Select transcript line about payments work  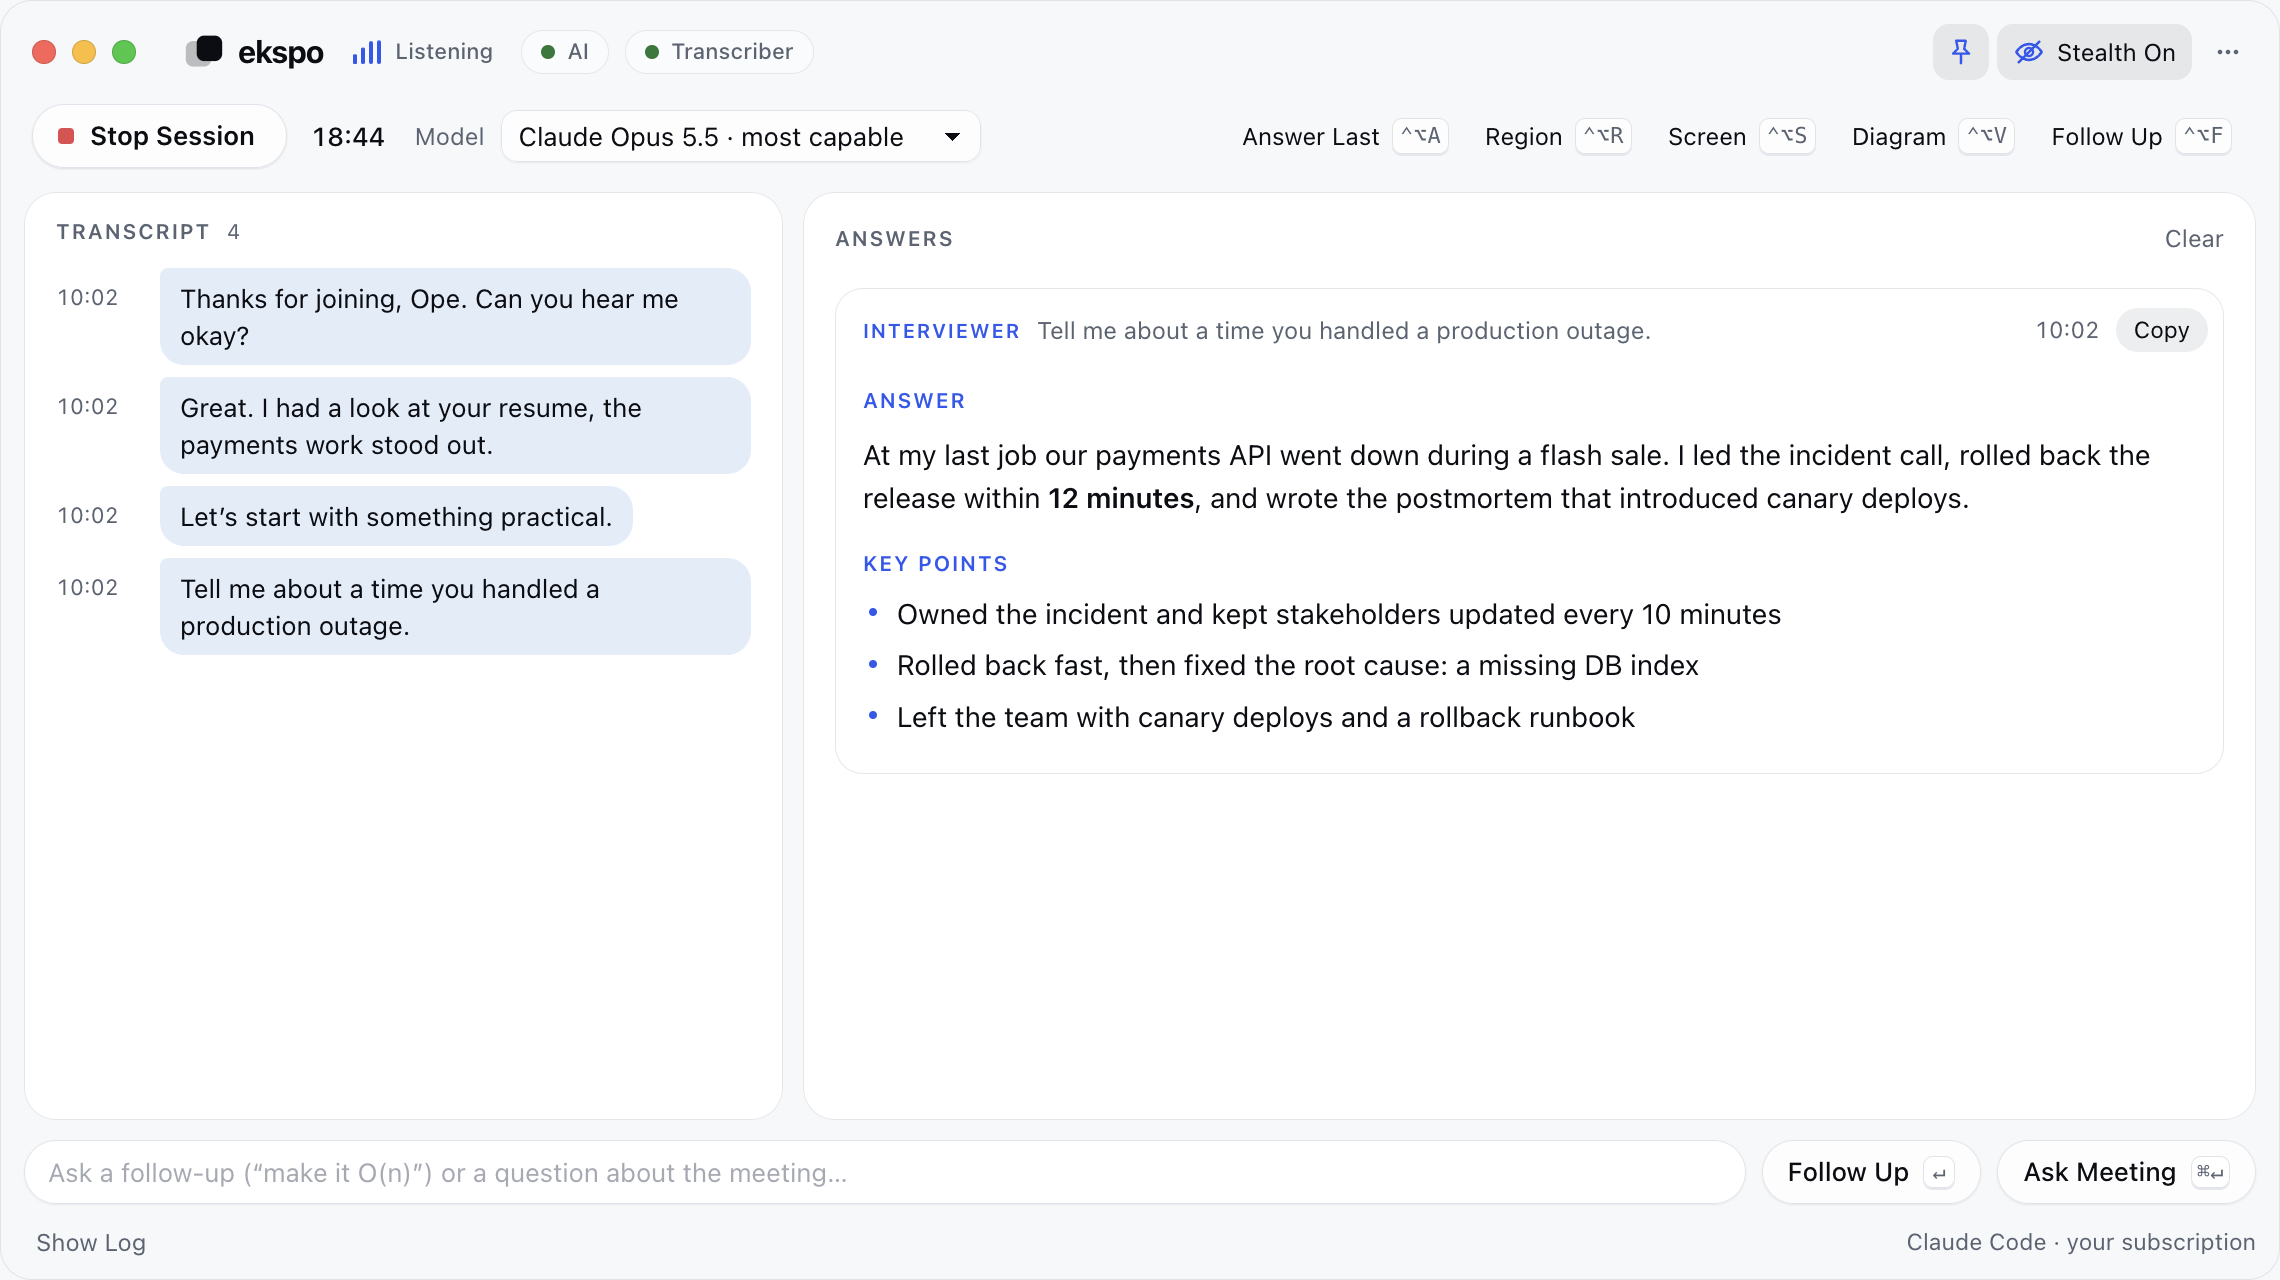(455, 426)
